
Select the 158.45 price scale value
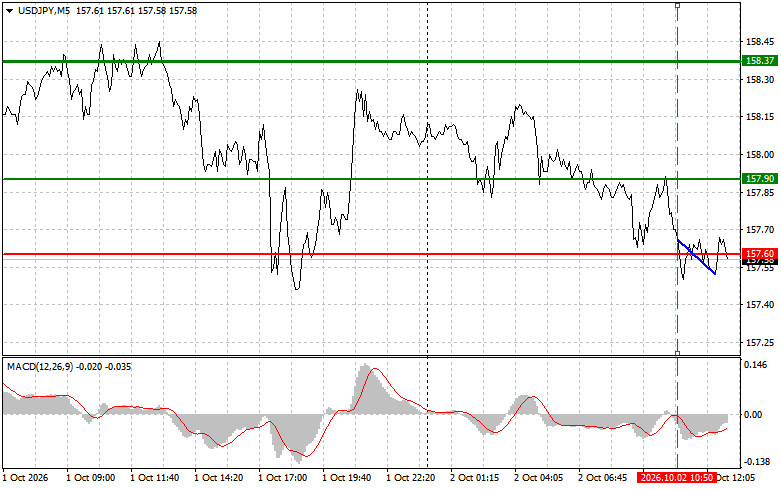(760, 42)
